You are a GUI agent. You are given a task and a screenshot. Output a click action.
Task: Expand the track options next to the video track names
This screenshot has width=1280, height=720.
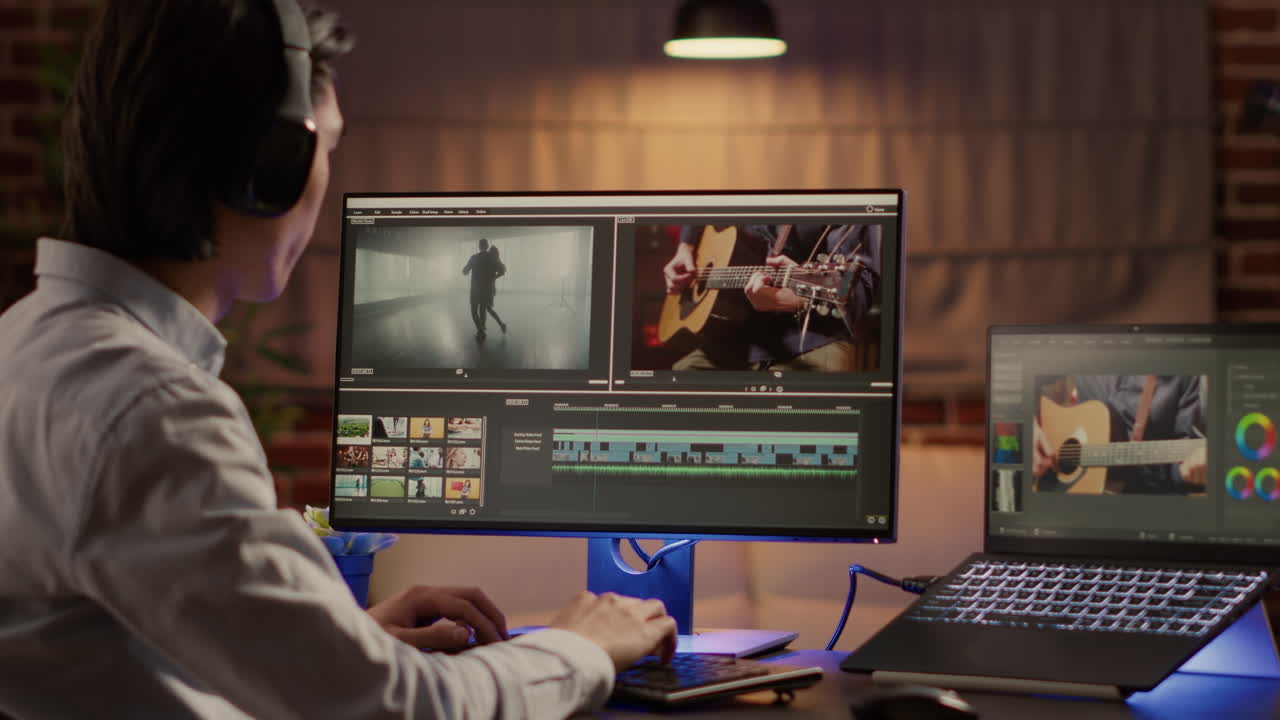point(545,440)
